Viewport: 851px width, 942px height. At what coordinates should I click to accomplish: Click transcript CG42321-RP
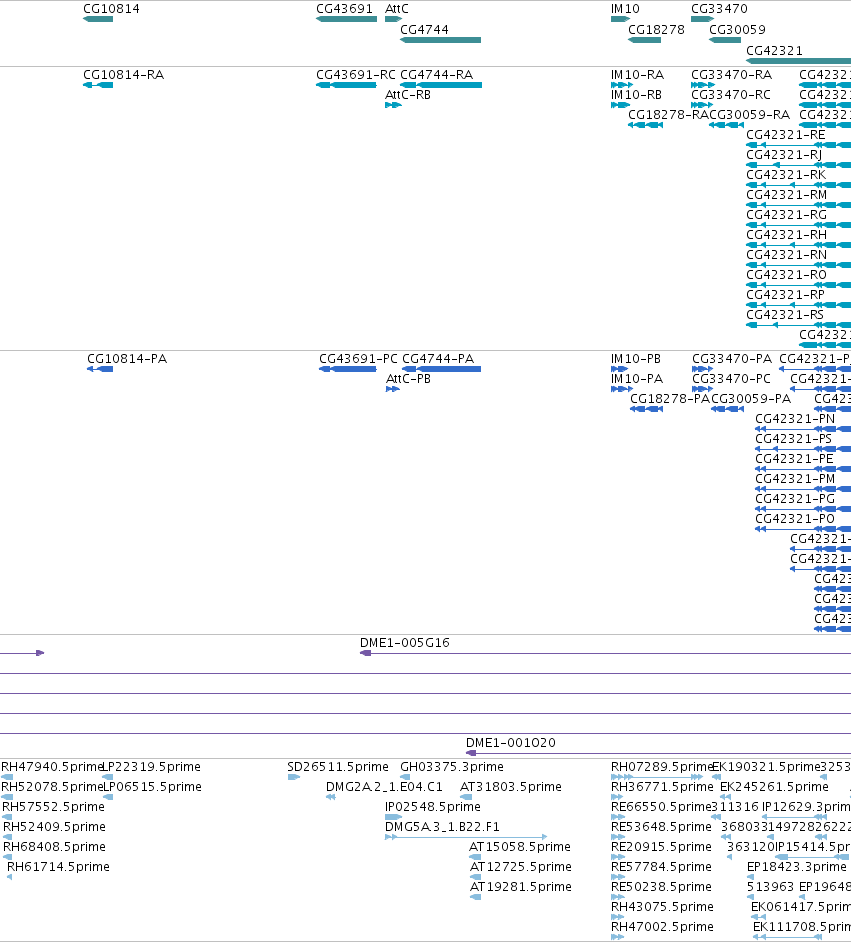click(785, 295)
